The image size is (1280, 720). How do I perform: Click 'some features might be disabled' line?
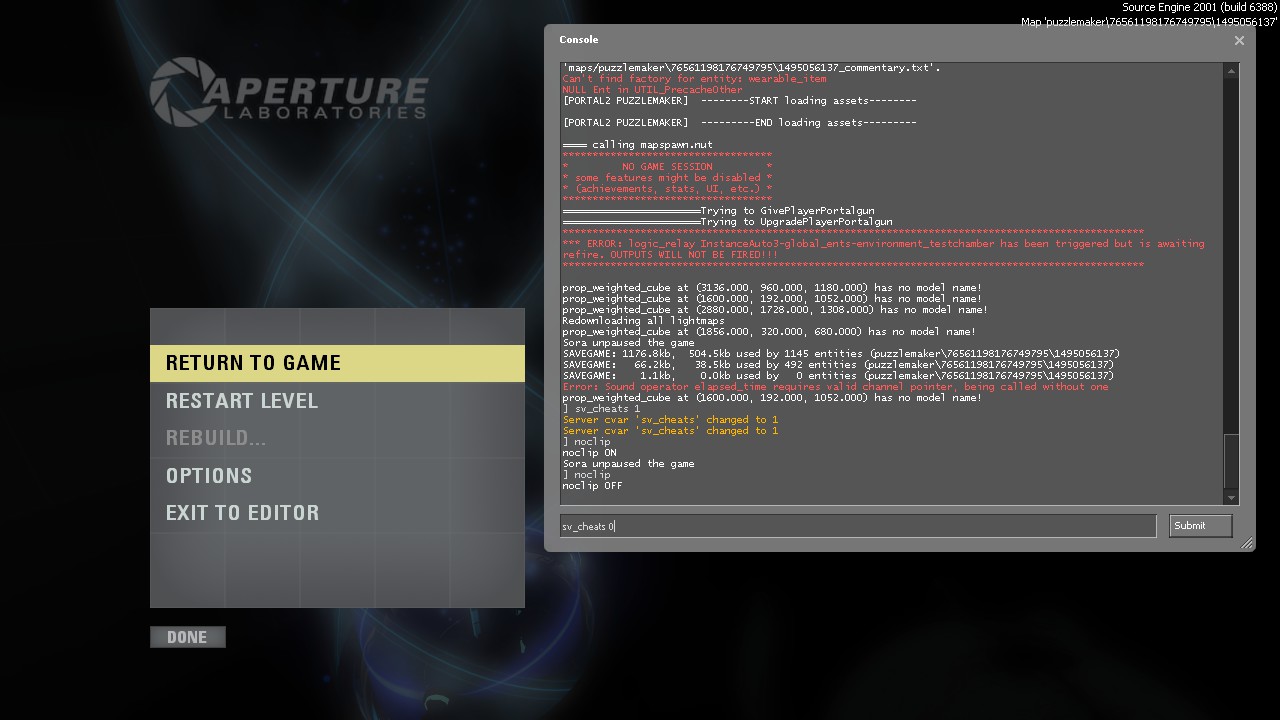(x=667, y=178)
